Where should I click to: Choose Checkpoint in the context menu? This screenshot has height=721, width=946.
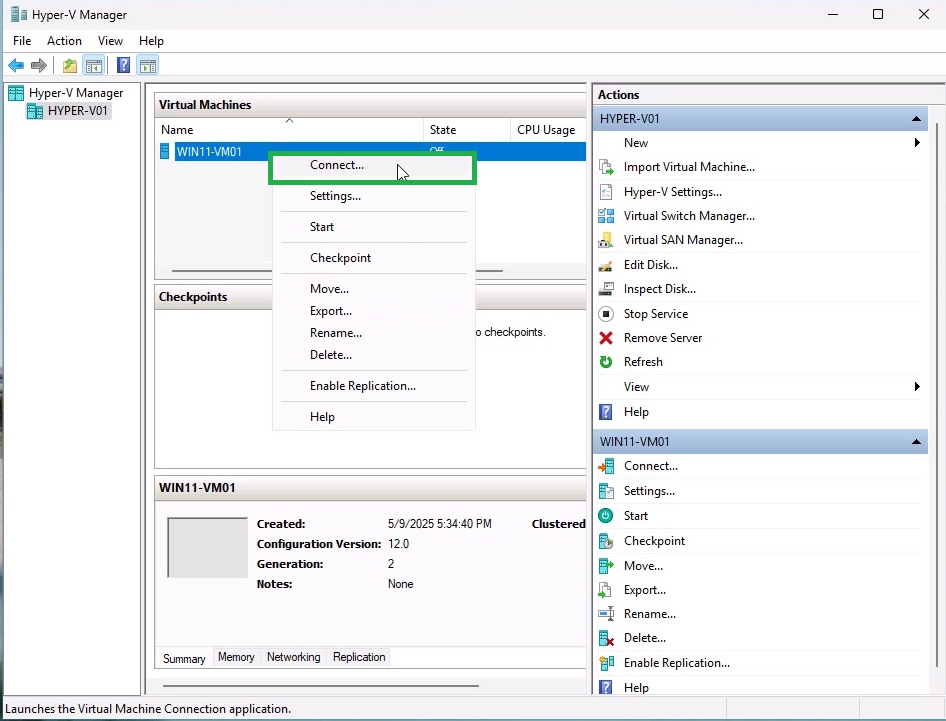pos(374,258)
